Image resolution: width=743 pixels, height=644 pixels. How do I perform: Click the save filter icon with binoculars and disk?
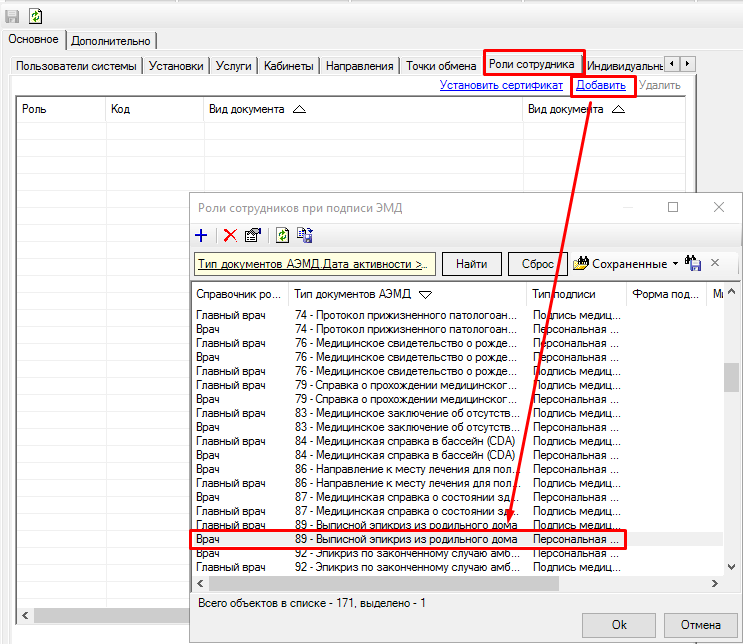click(693, 263)
